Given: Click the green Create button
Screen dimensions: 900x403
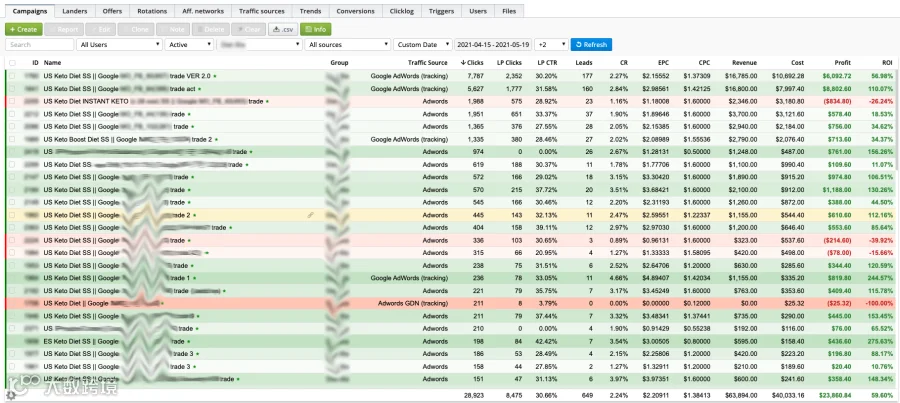Looking at the screenshot, I should 24,29.
